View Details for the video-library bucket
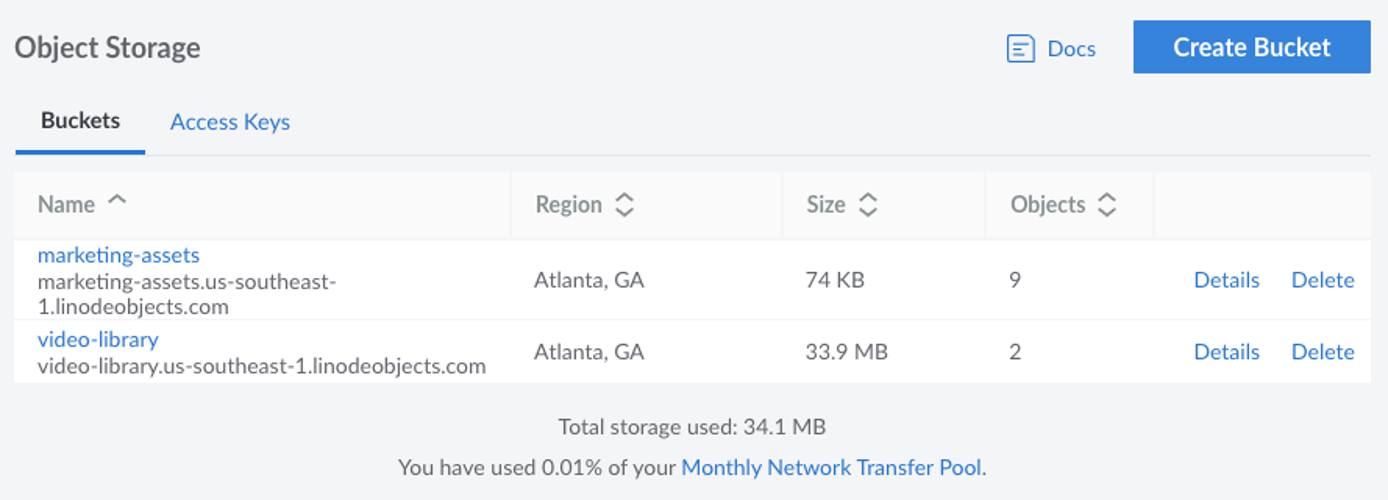Viewport: 1388px width, 500px height. coord(1226,352)
